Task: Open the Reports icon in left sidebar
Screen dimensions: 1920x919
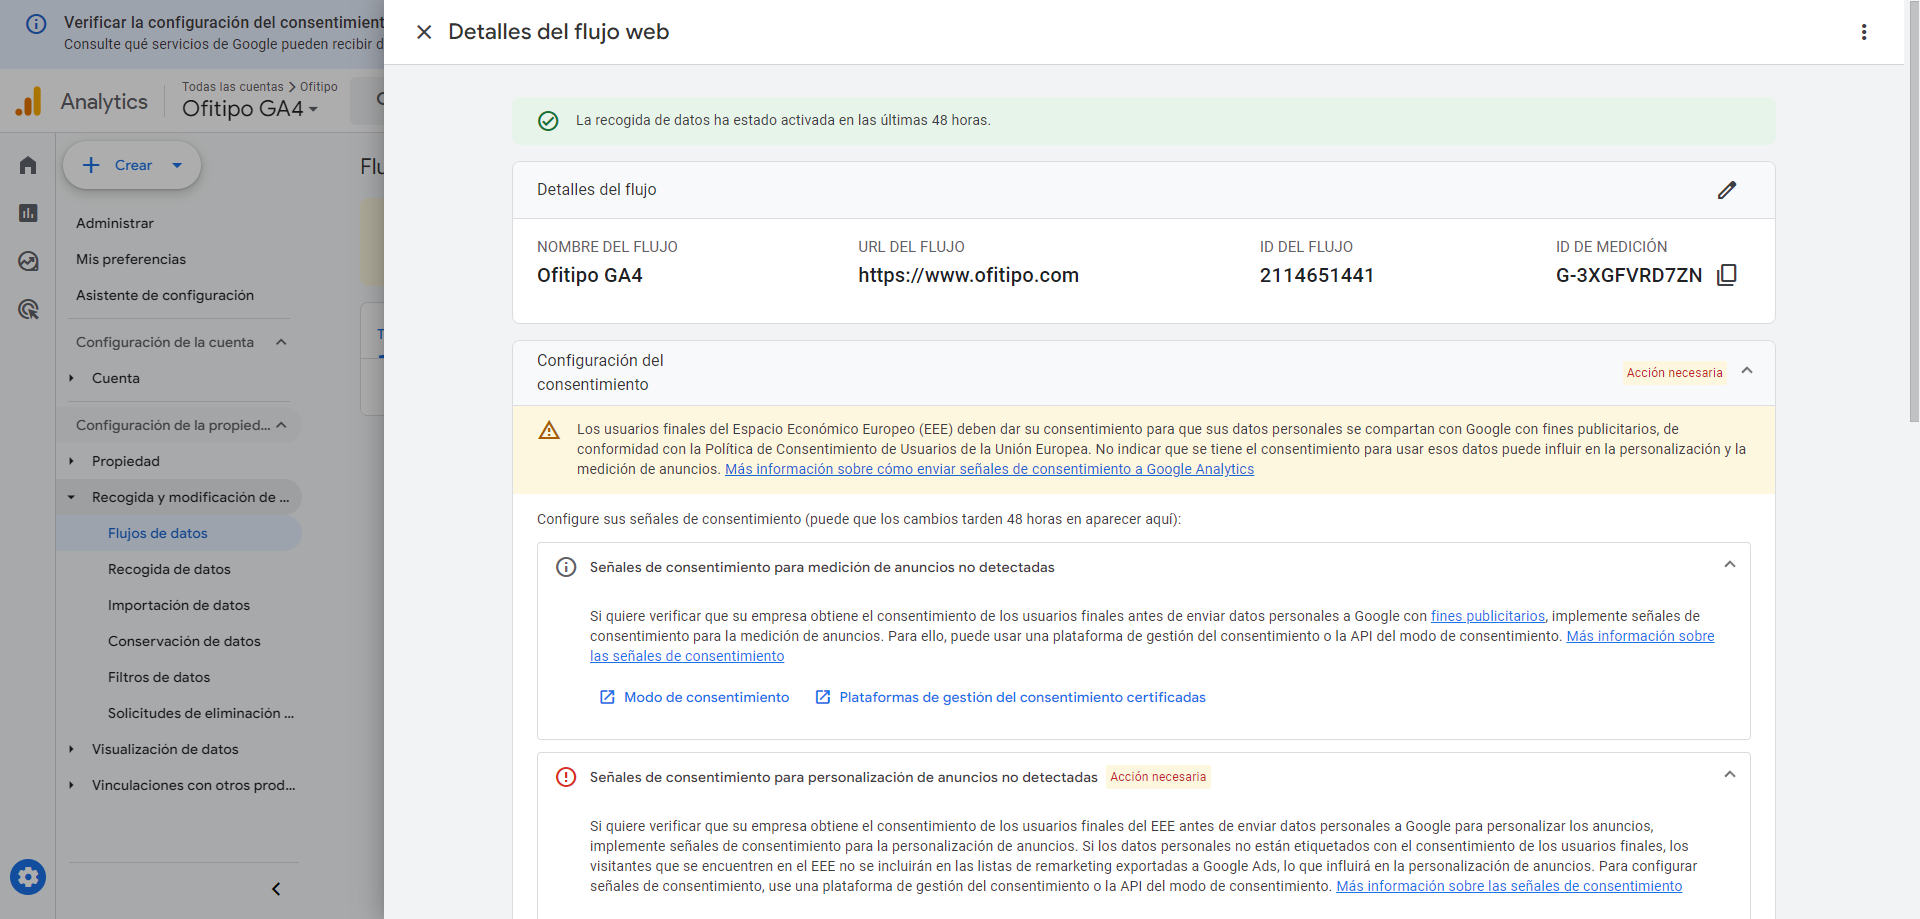Action: click(x=28, y=213)
